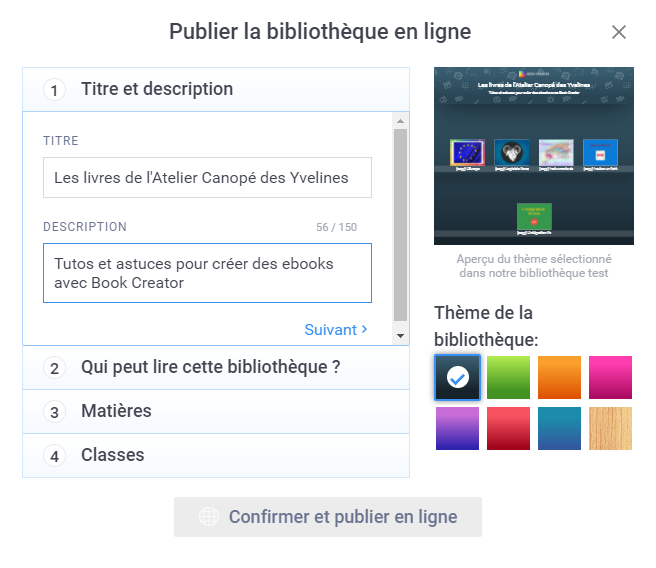Screen dimensions: 656x568
Task: Choose the orange library theme
Action: pyautogui.click(x=559, y=377)
